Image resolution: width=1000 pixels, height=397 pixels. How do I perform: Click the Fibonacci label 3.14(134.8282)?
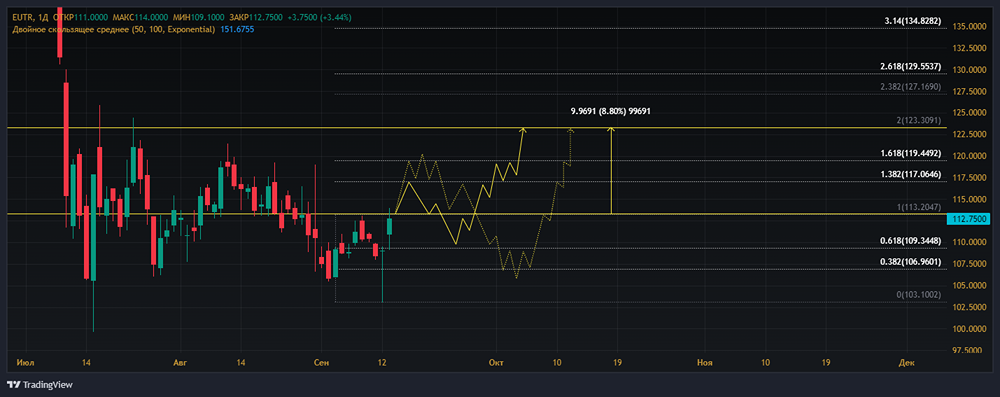point(913,22)
